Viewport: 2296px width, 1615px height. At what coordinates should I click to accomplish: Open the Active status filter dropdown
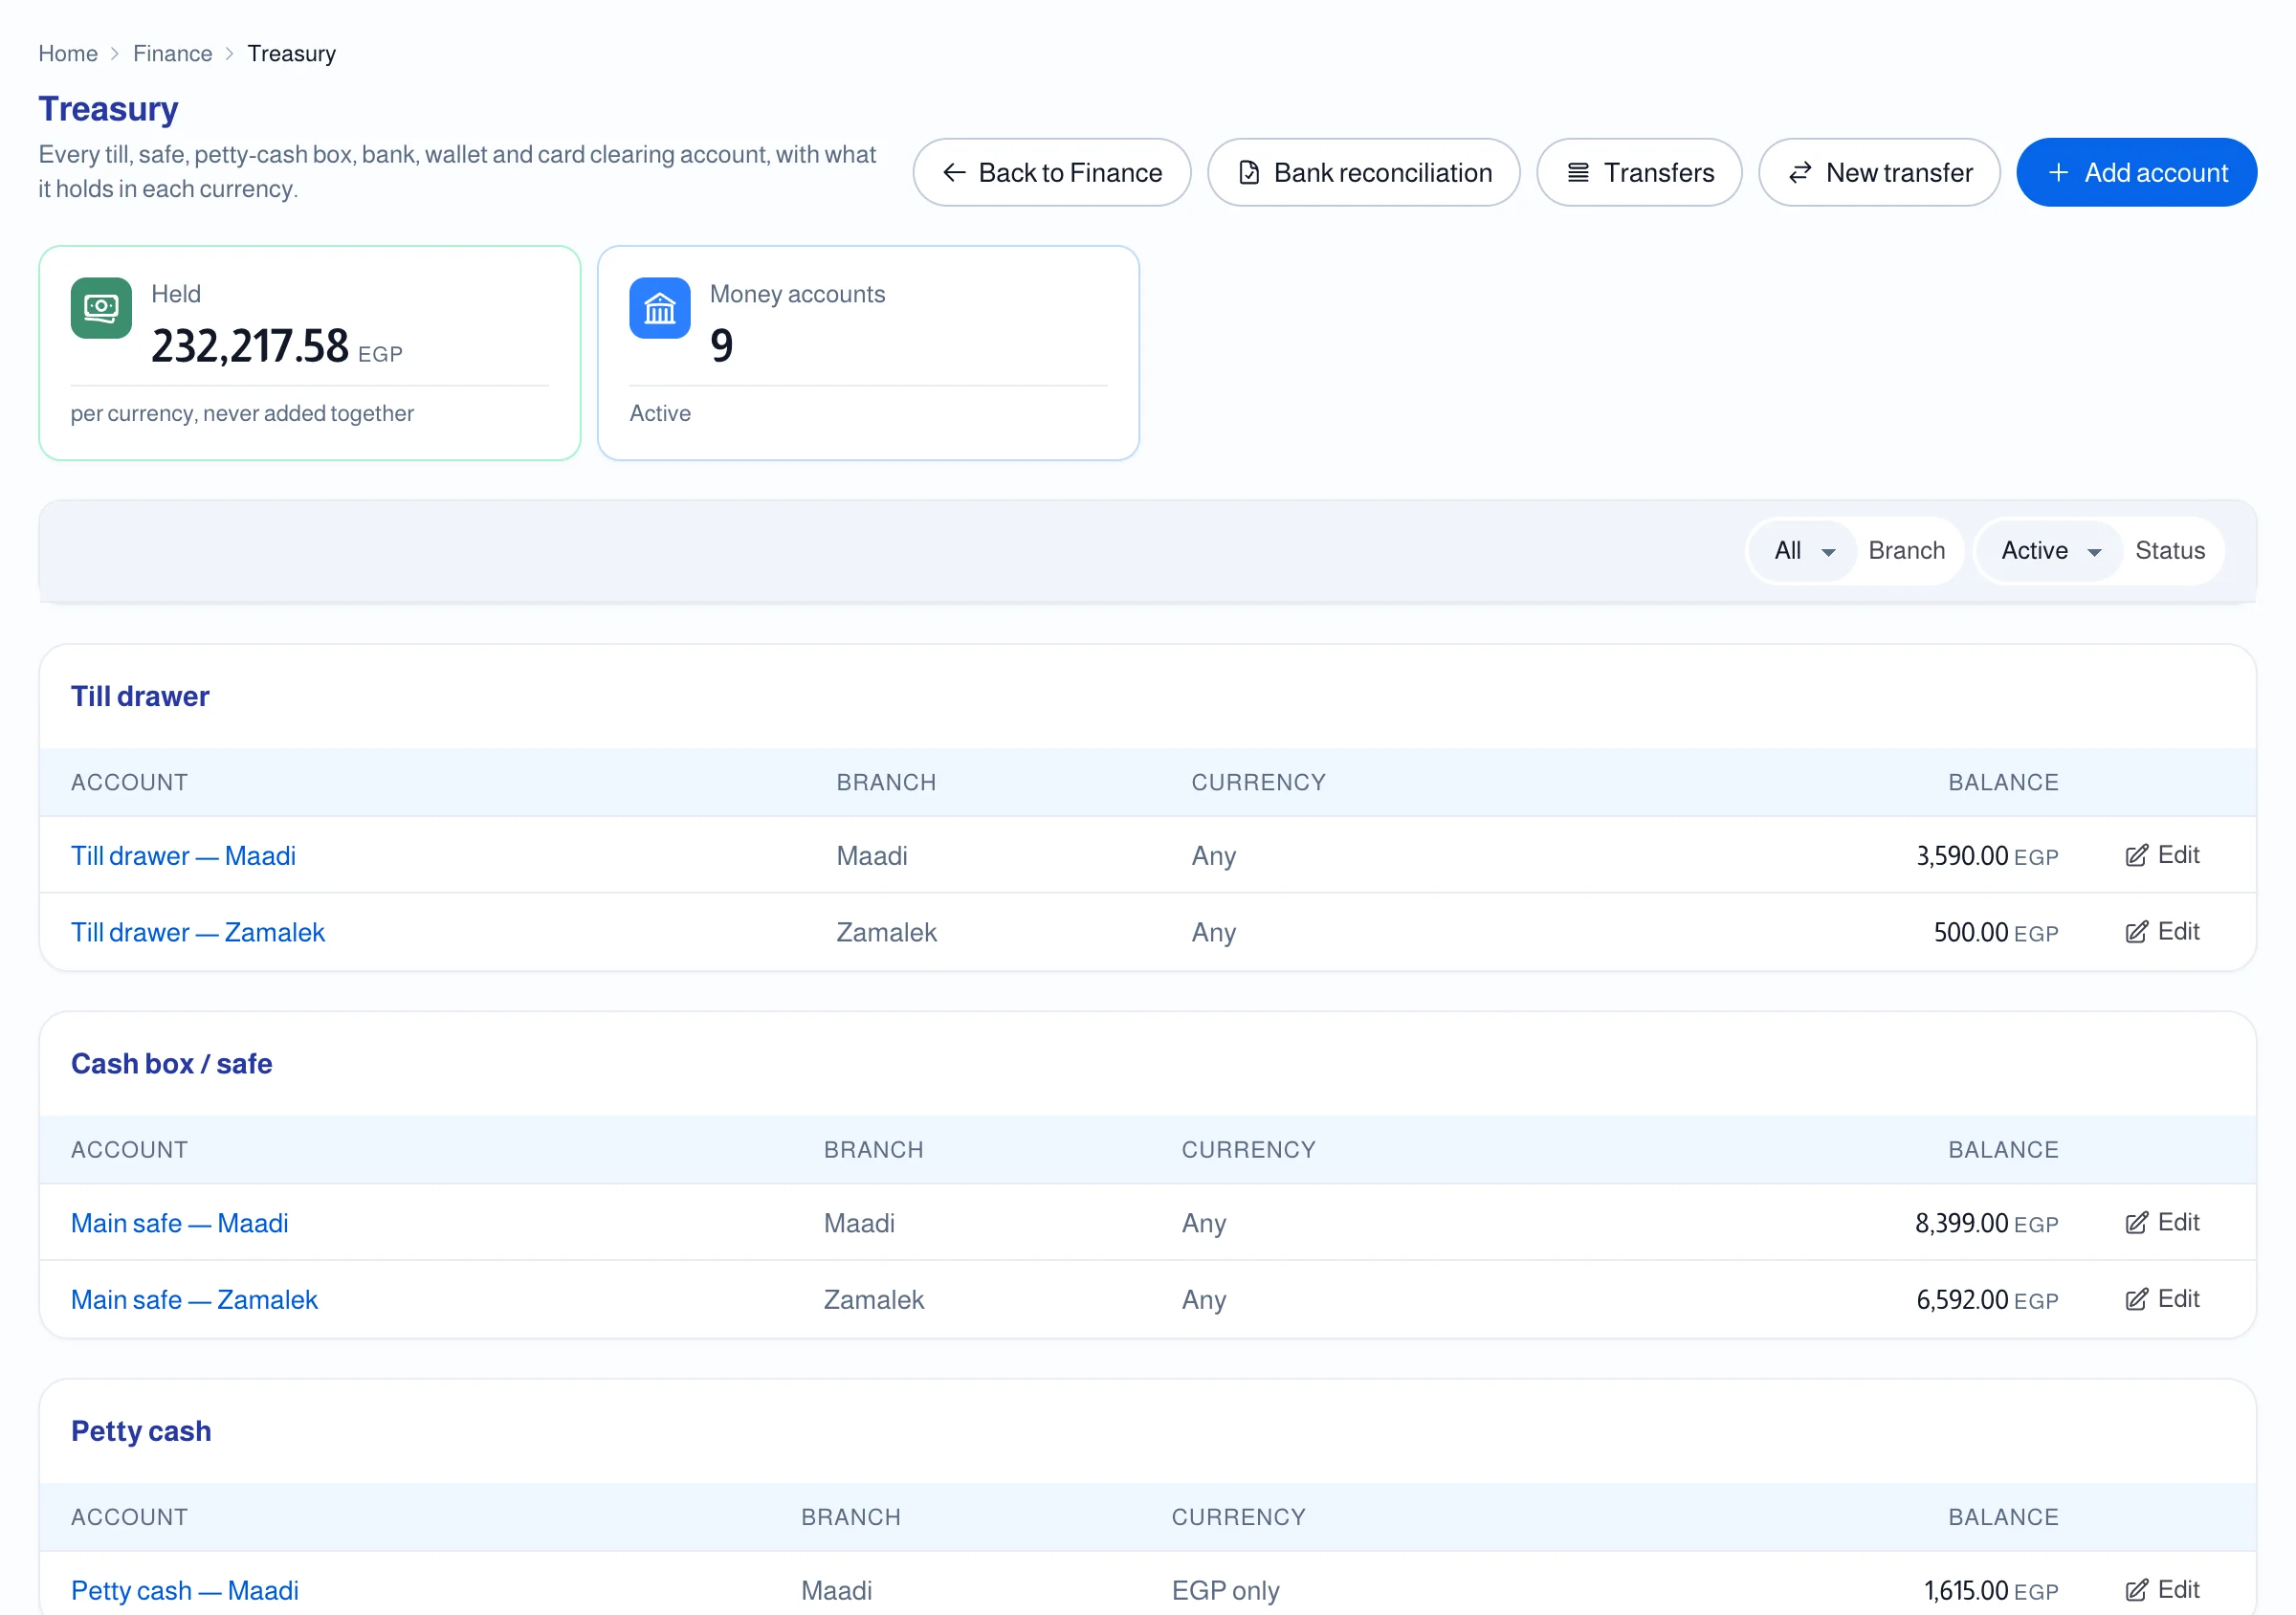pyautogui.click(x=2049, y=551)
